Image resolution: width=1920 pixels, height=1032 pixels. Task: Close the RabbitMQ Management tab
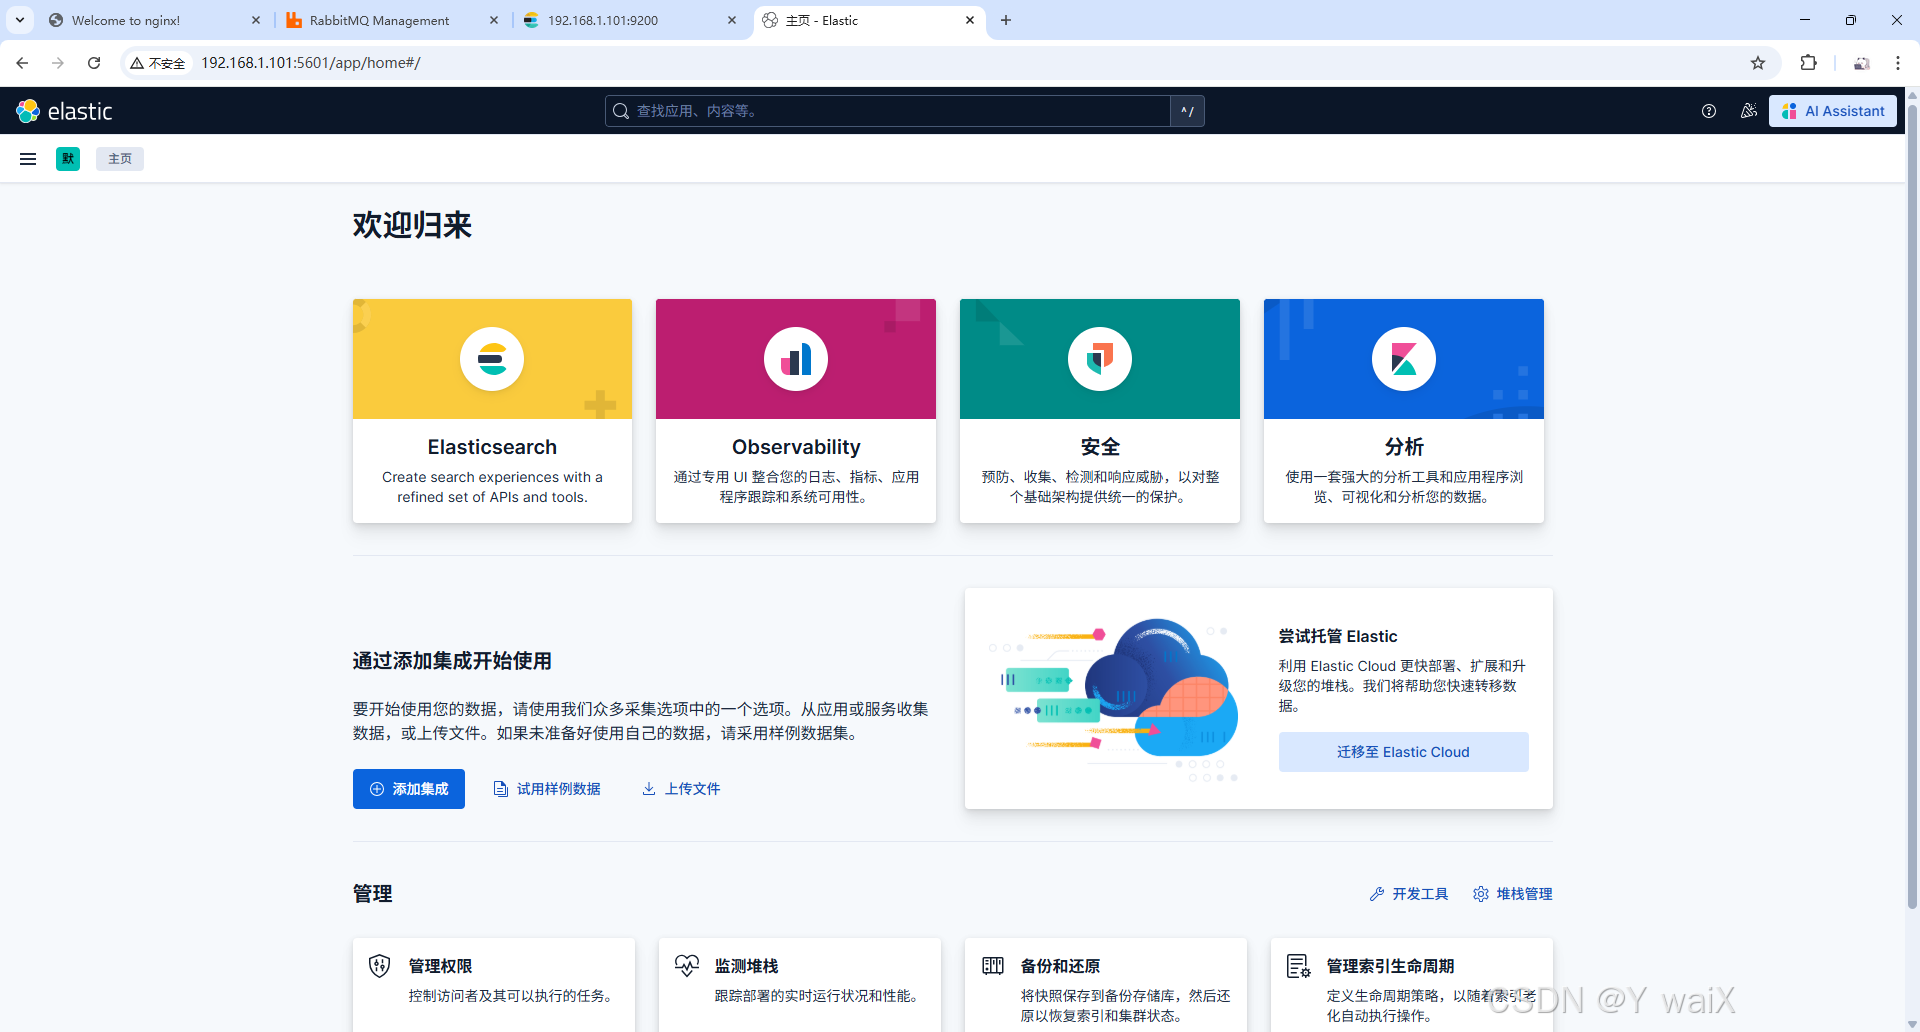(x=494, y=20)
